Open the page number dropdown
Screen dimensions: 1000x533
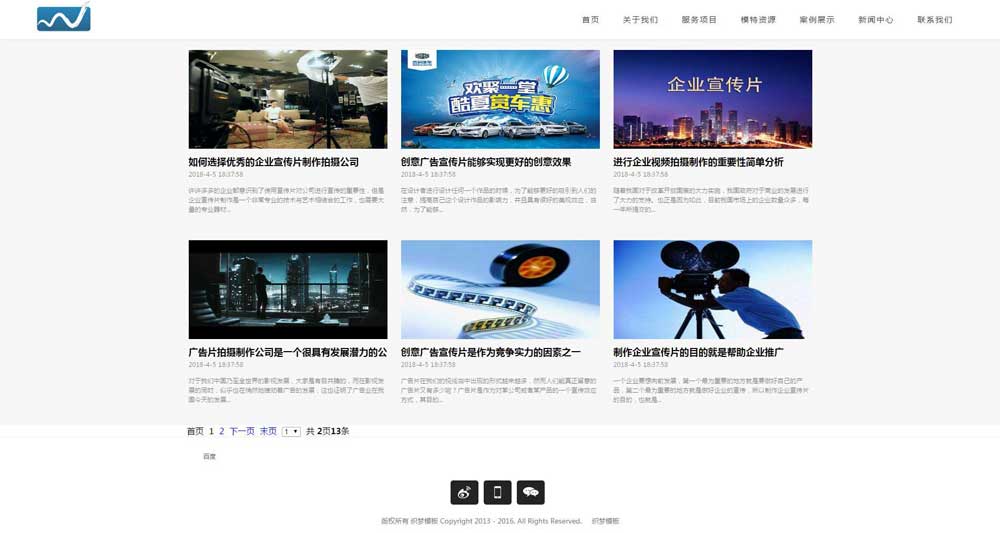coord(291,432)
